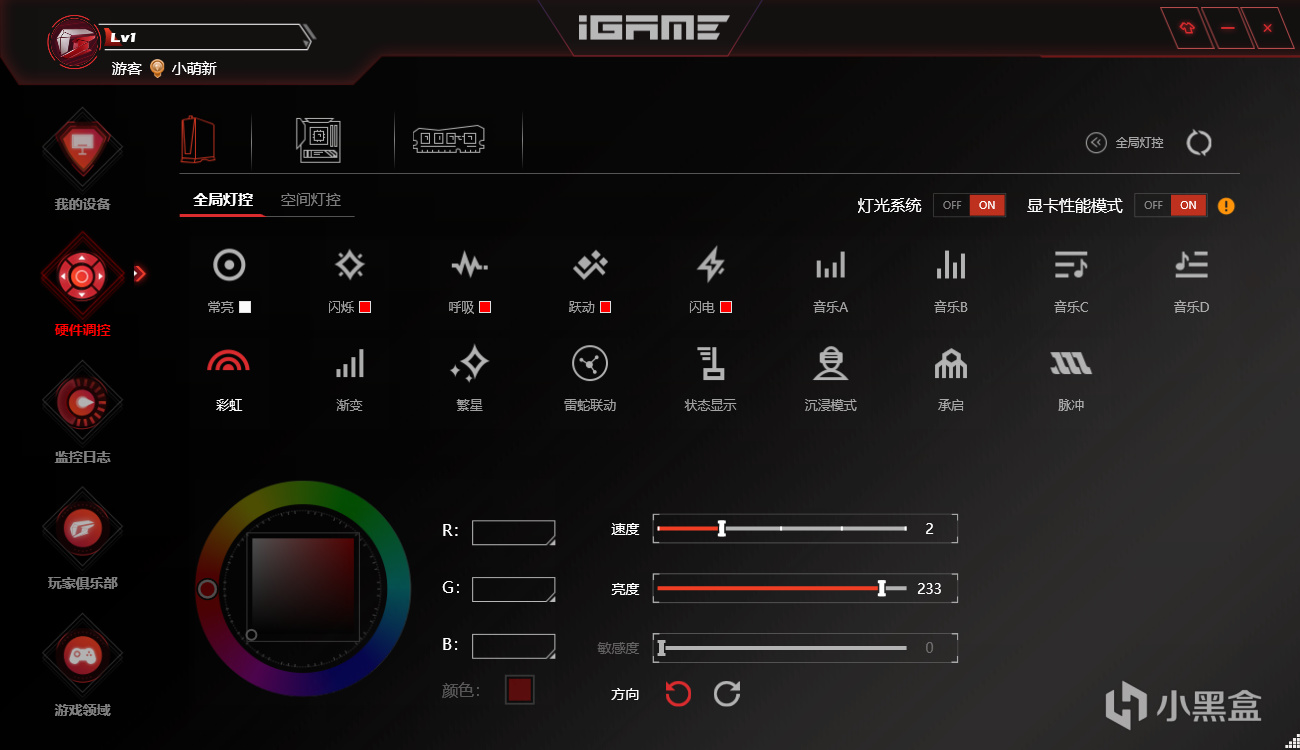1300x750 pixels.
Task: Select the motherboard device icon
Action: tap(318, 140)
